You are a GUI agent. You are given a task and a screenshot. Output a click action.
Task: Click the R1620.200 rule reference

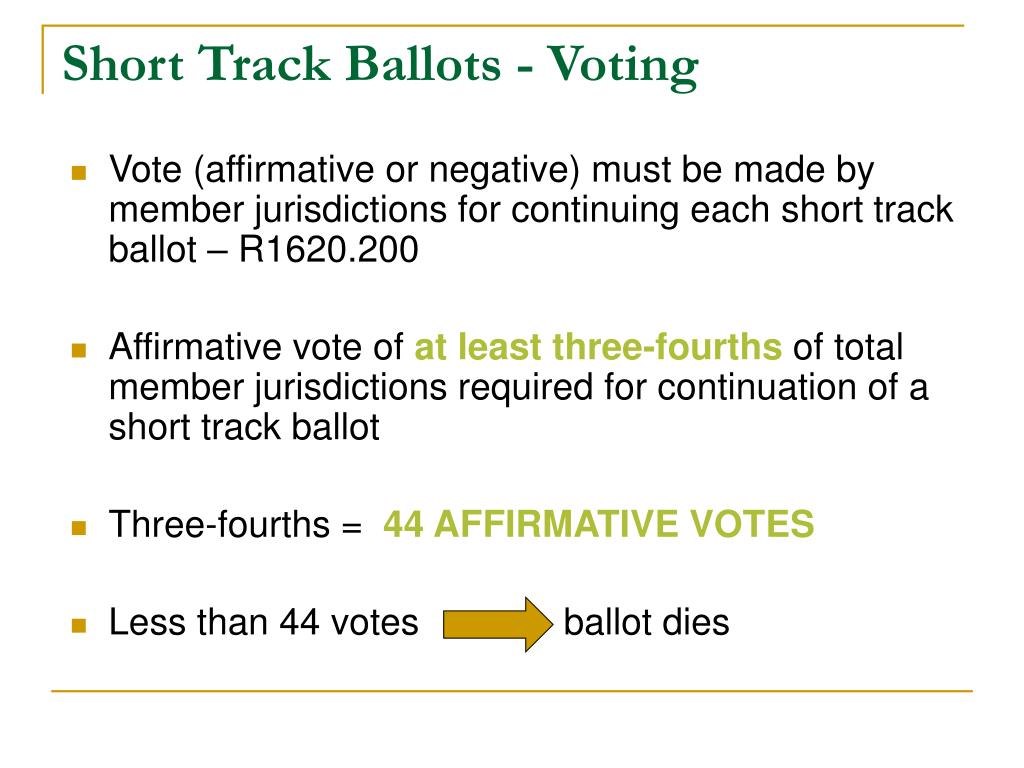tap(328, 249)
